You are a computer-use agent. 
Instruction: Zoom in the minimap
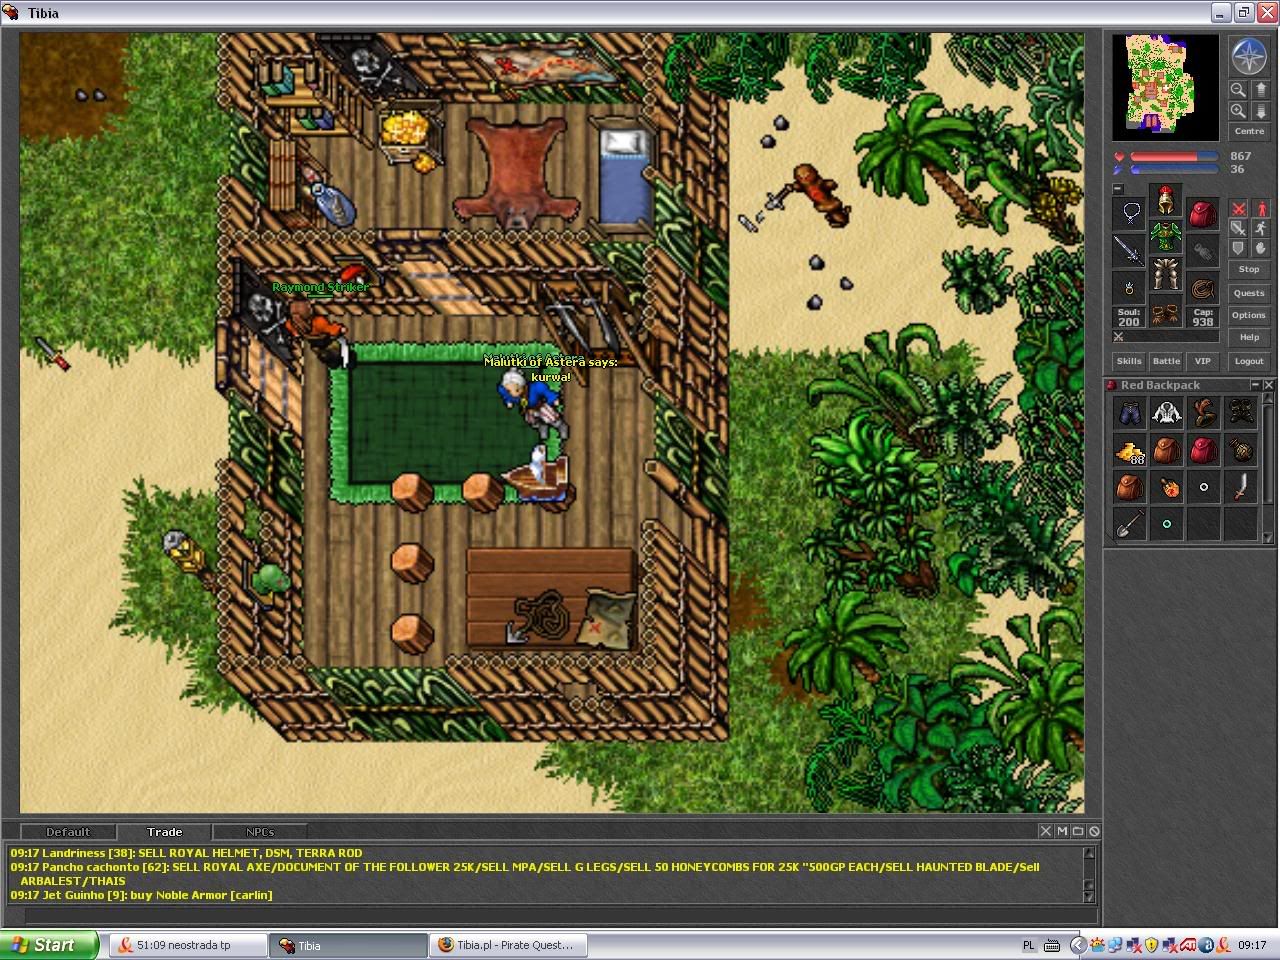1239,111
